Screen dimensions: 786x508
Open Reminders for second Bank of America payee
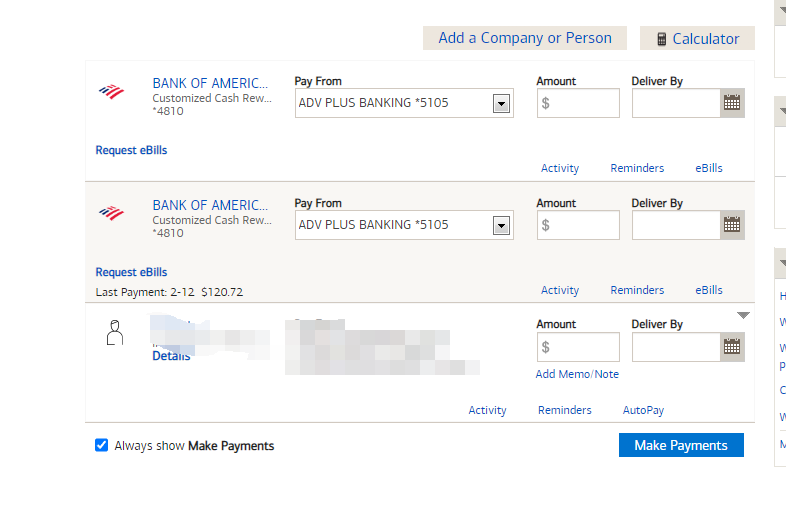tap(637, 290)
